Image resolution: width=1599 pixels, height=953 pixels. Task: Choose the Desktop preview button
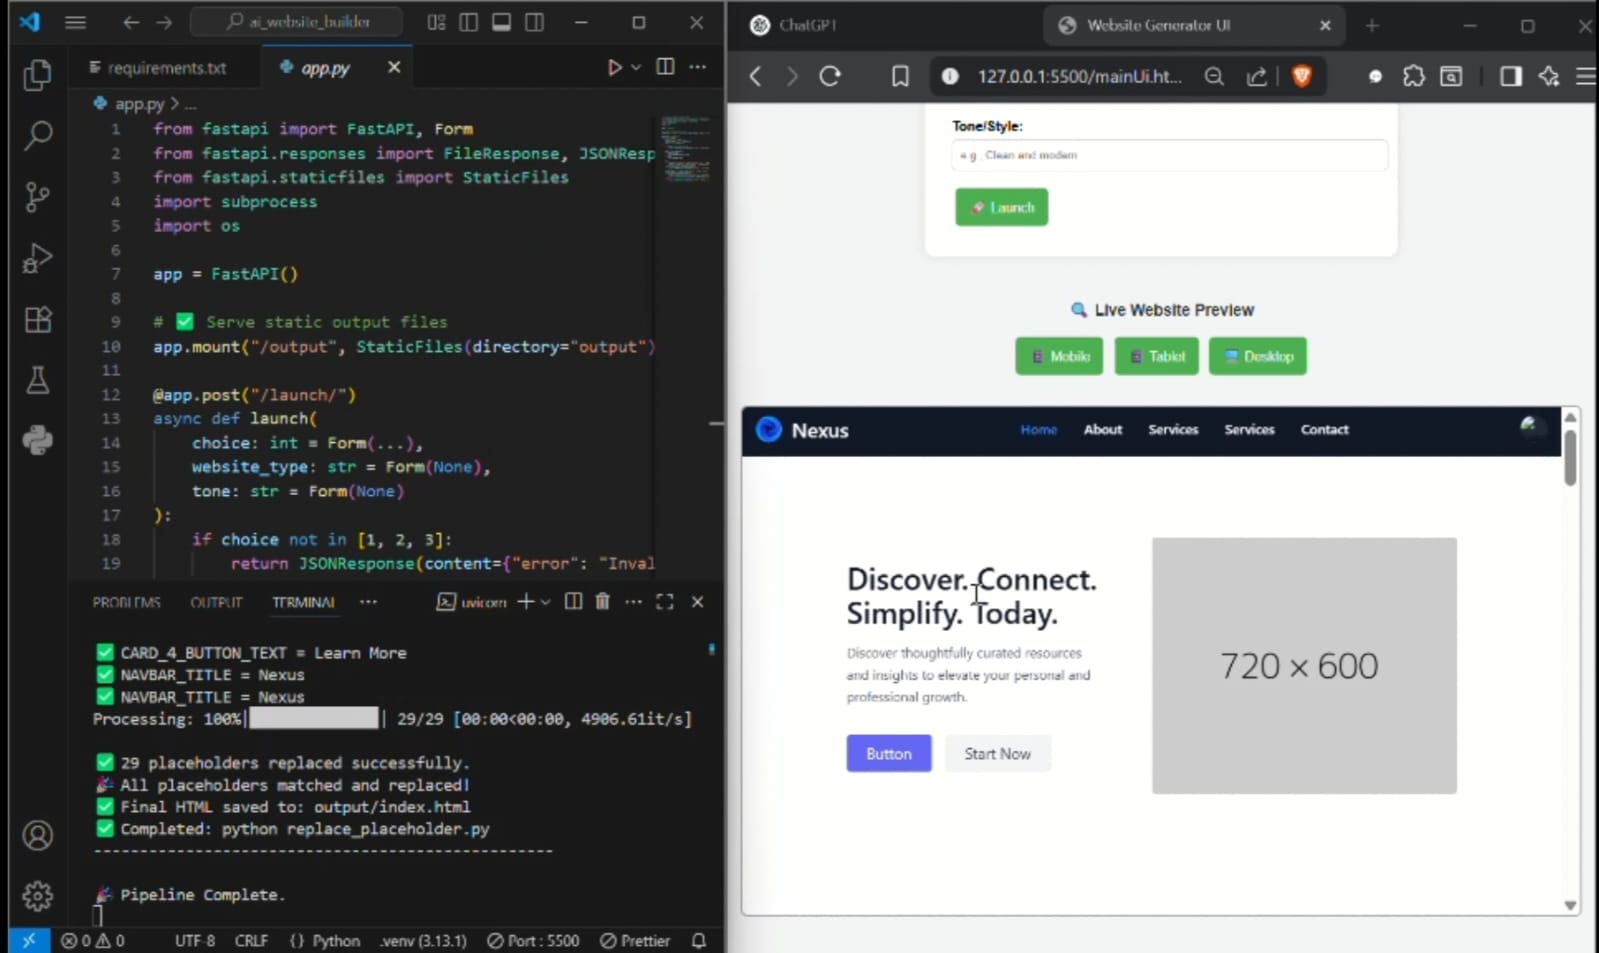pos(1257,356)
